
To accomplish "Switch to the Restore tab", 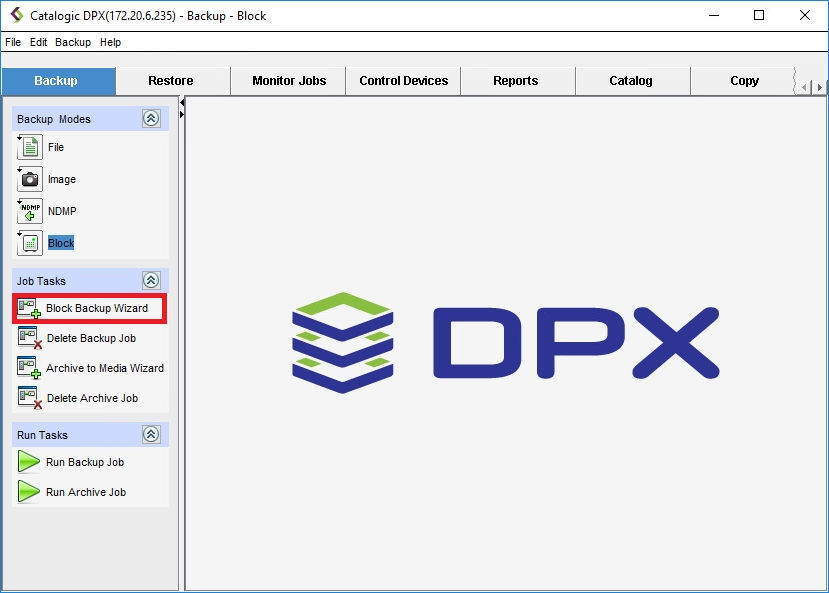I will click(171, 81).
